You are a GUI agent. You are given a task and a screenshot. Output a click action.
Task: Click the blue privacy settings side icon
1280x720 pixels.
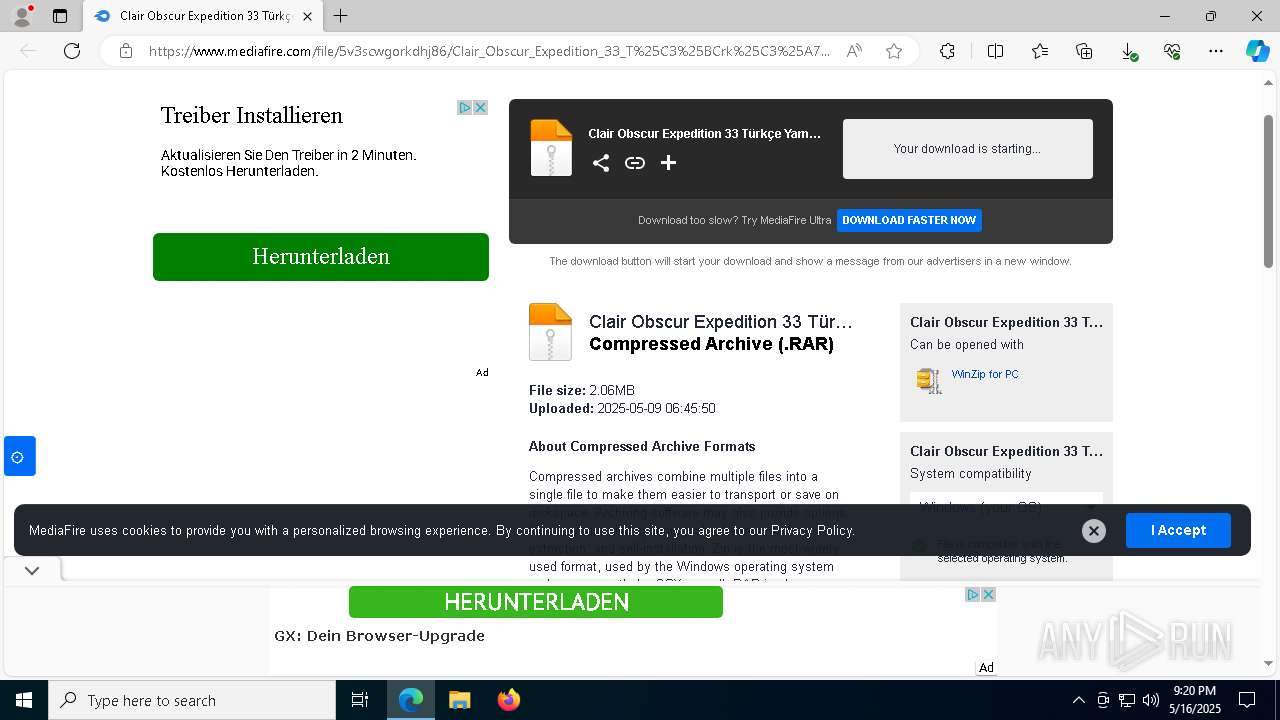19,456
